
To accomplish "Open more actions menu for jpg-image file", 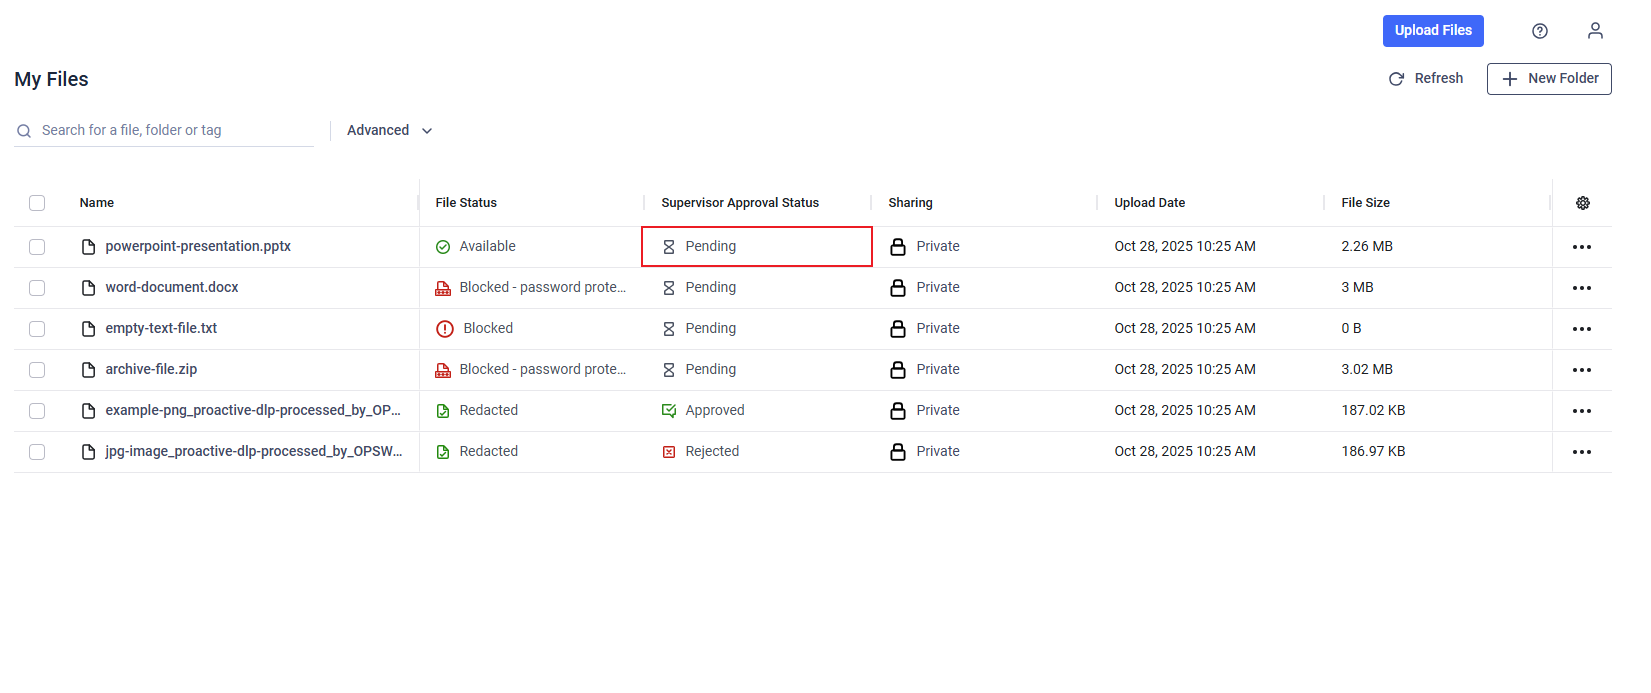I will [x=1581, y=452].
